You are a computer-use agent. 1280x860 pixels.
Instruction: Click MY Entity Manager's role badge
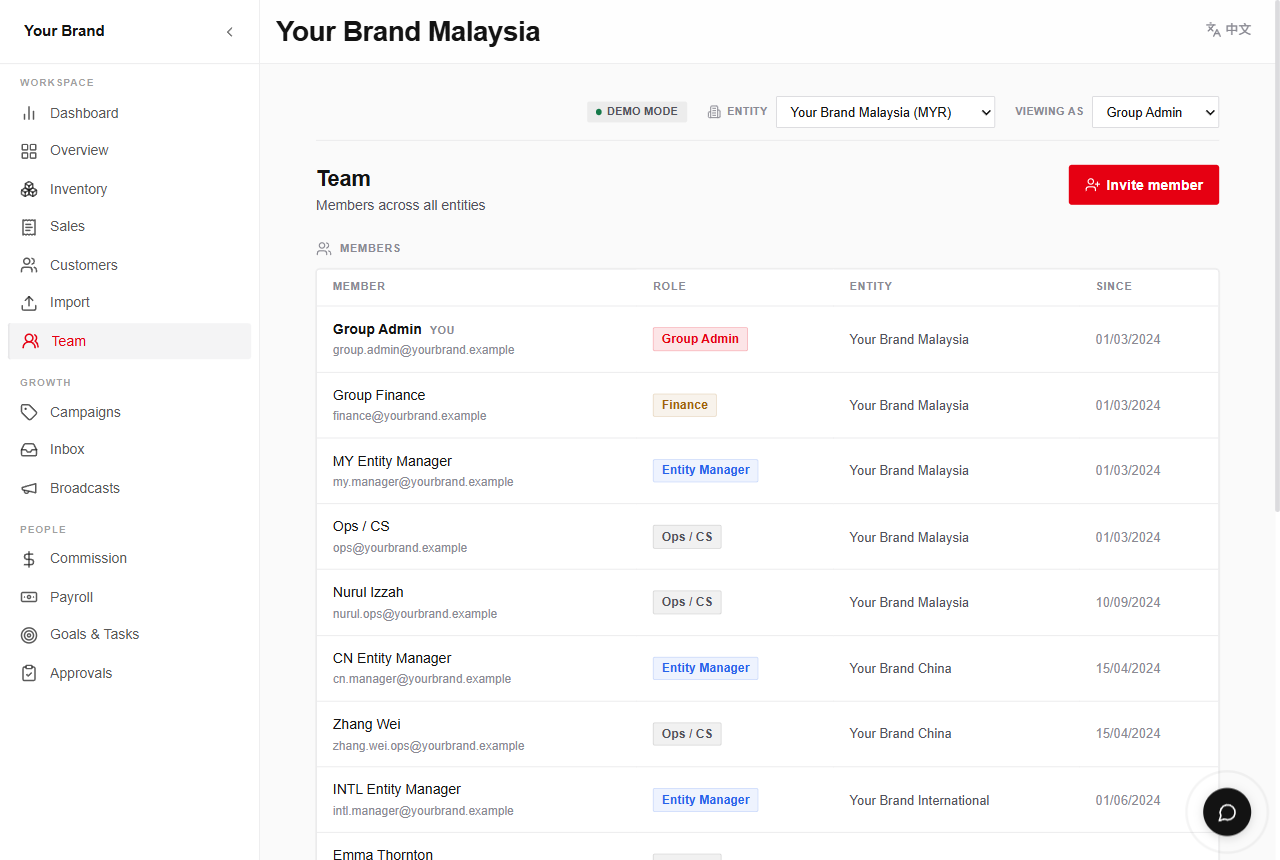point(705,470)
